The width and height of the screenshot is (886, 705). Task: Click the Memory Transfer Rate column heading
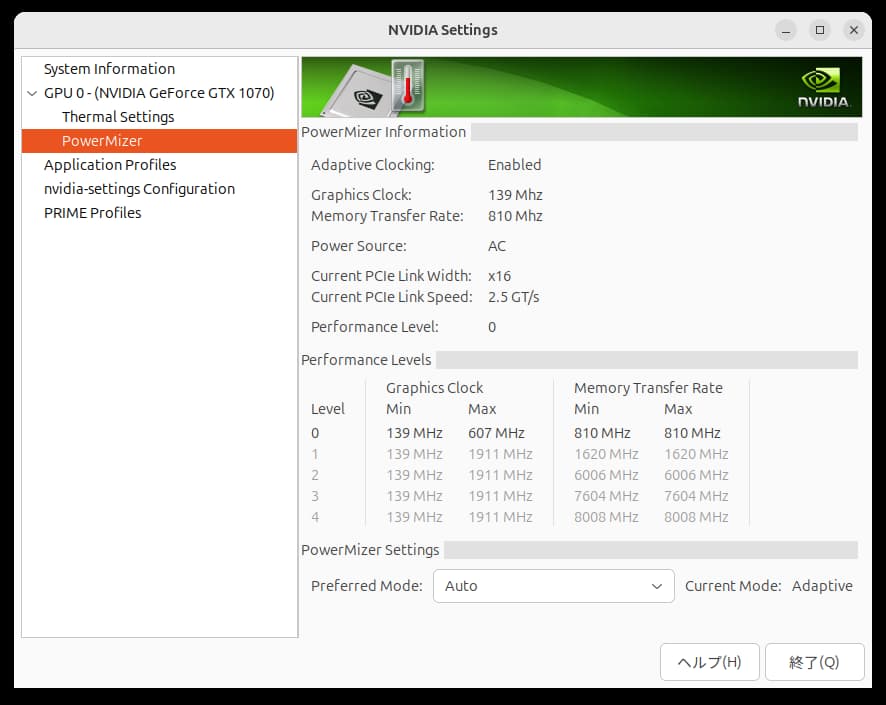coord(648,388)
